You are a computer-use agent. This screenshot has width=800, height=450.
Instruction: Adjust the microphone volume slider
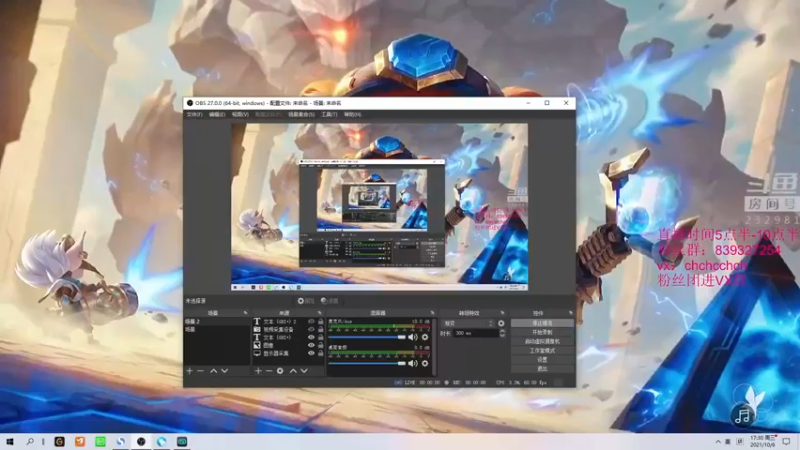(367, 337)
